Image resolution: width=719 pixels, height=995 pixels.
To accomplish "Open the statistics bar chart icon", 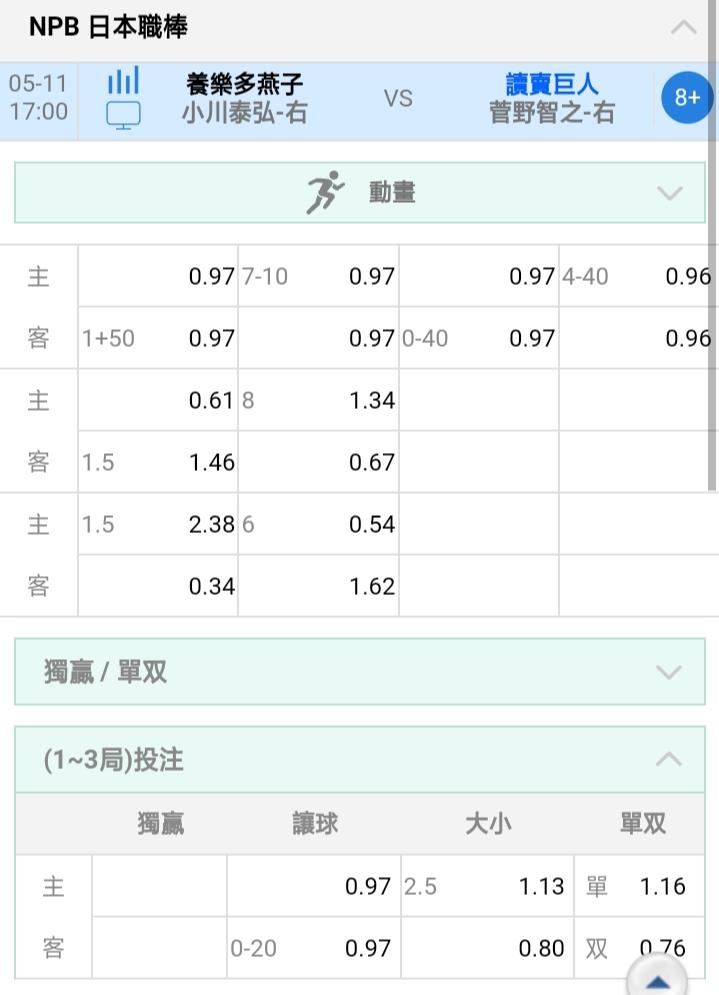I will point(123,81).
